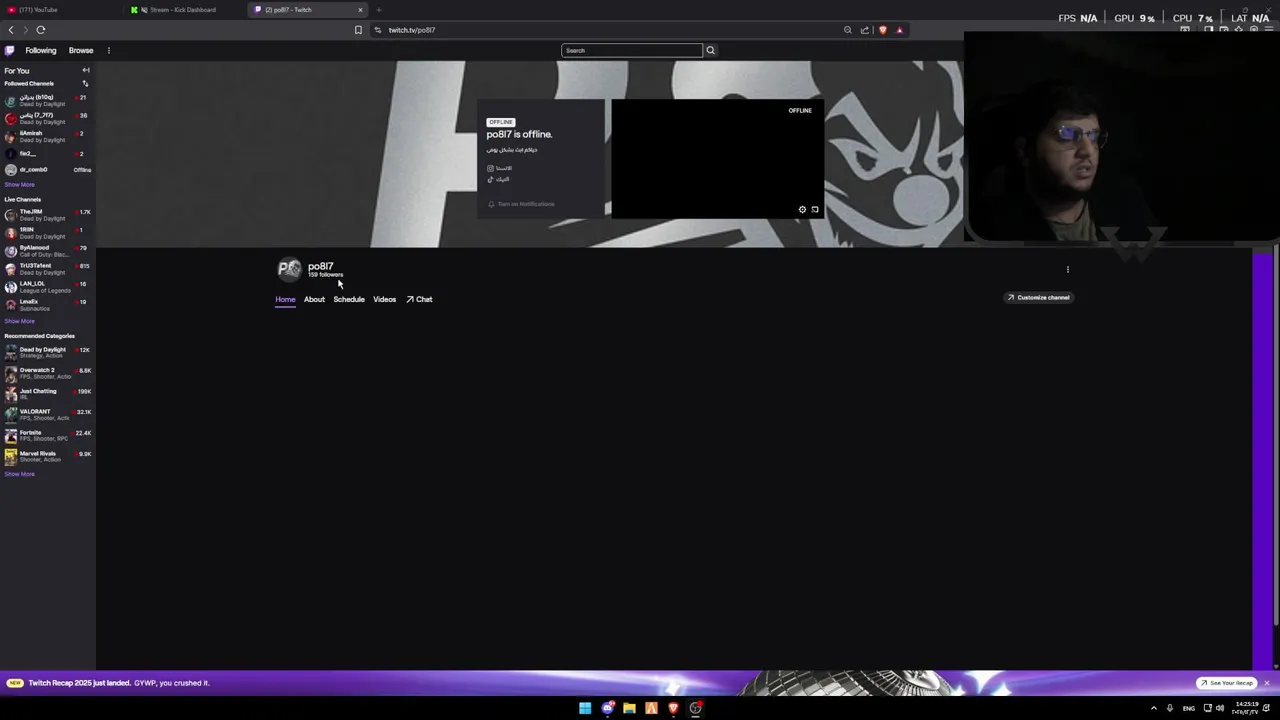Click the Instagram social link
1280x720 pixels.
(499, 168)
